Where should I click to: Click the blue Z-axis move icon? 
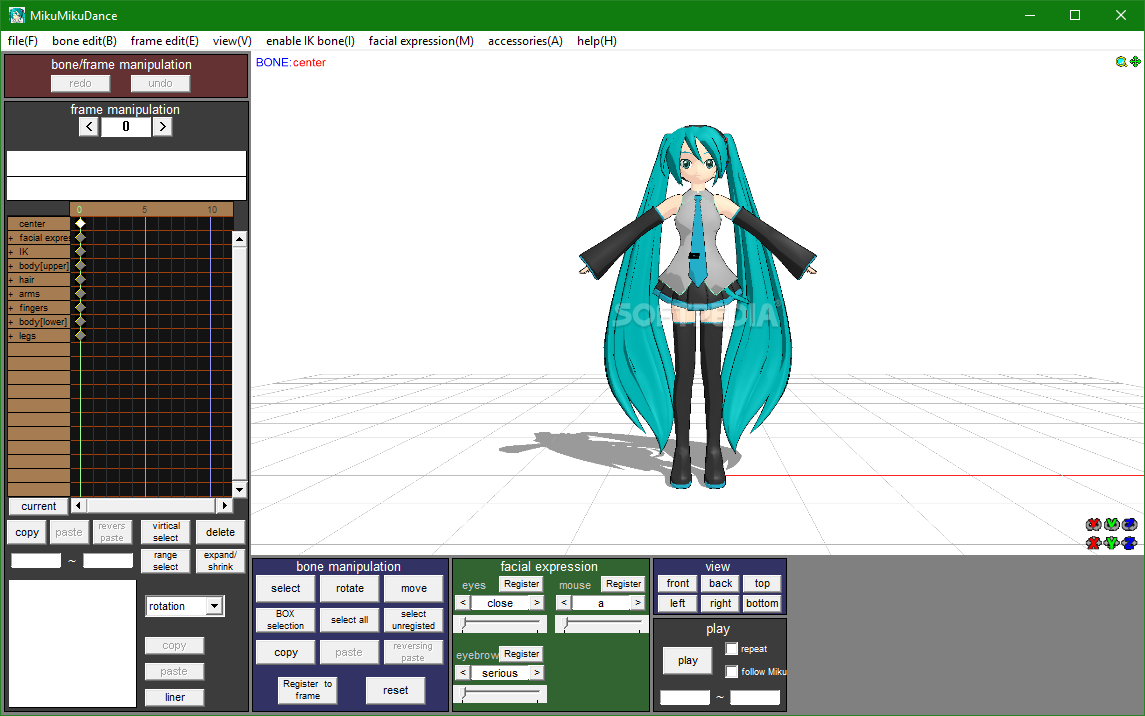click(x=1130, y=542)
